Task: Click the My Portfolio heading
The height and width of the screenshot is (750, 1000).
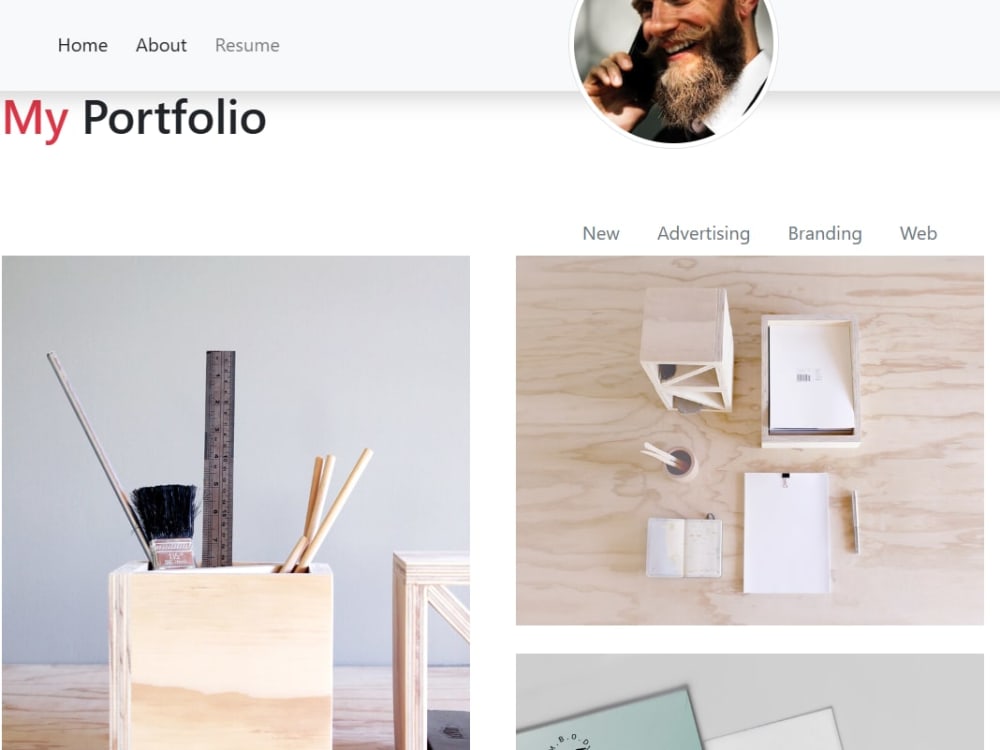Action: [x=135, y=119]
